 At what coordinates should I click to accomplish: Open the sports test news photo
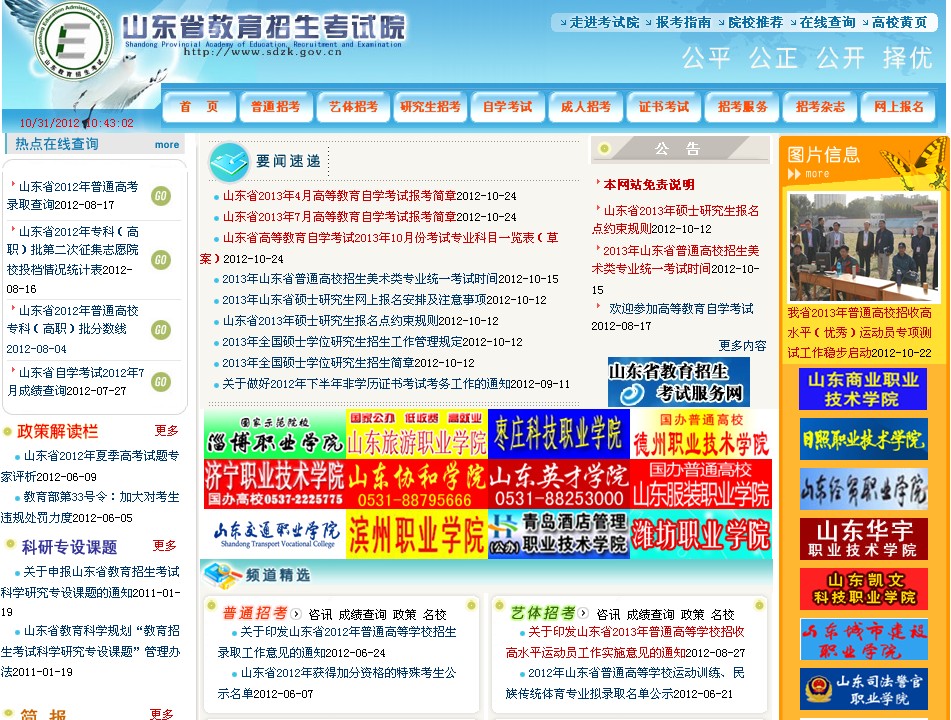pyautogui.click(x=863, y=248)
